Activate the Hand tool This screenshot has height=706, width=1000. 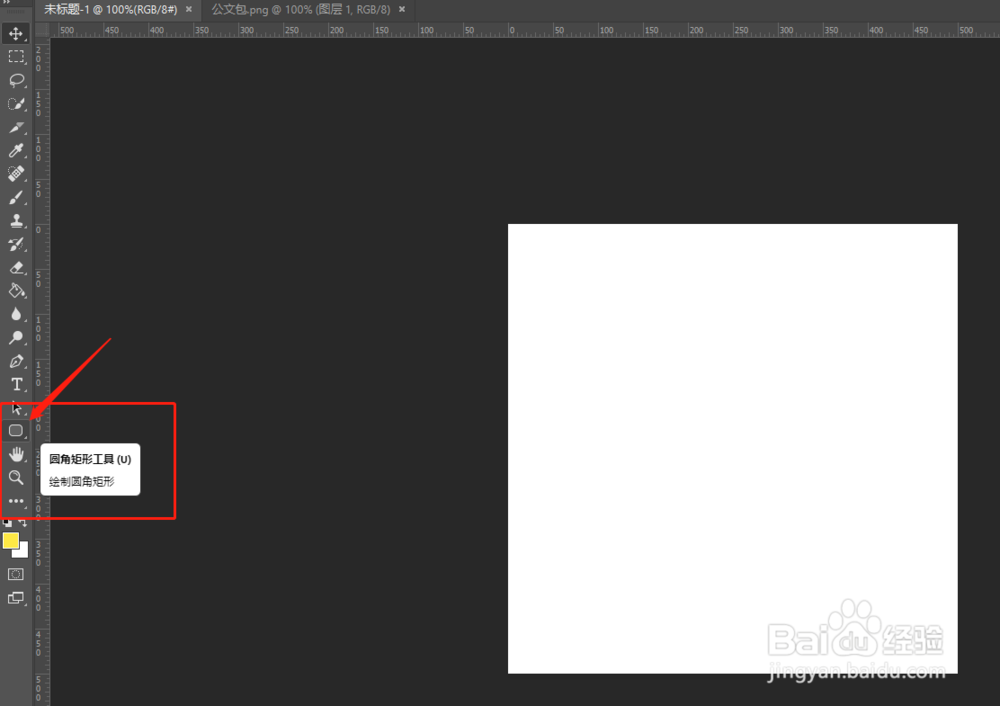(16, 454)
